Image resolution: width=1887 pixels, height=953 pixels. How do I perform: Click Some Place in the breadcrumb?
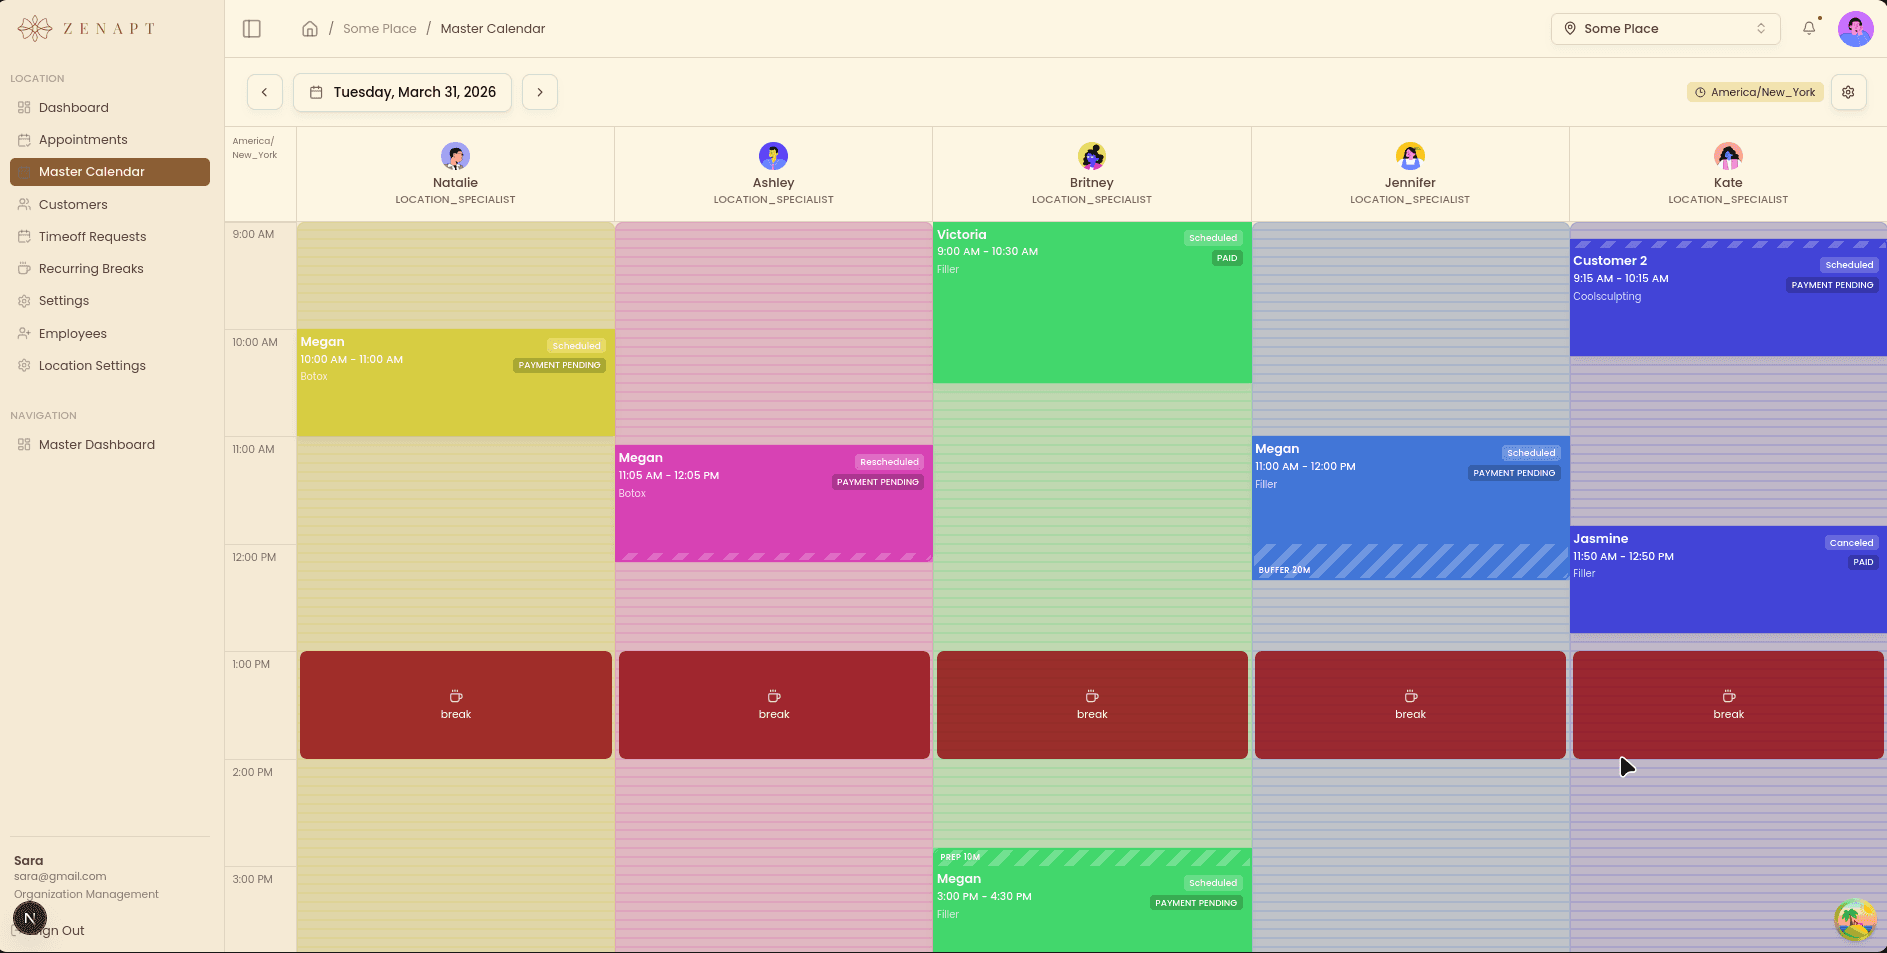click(380, 28)
